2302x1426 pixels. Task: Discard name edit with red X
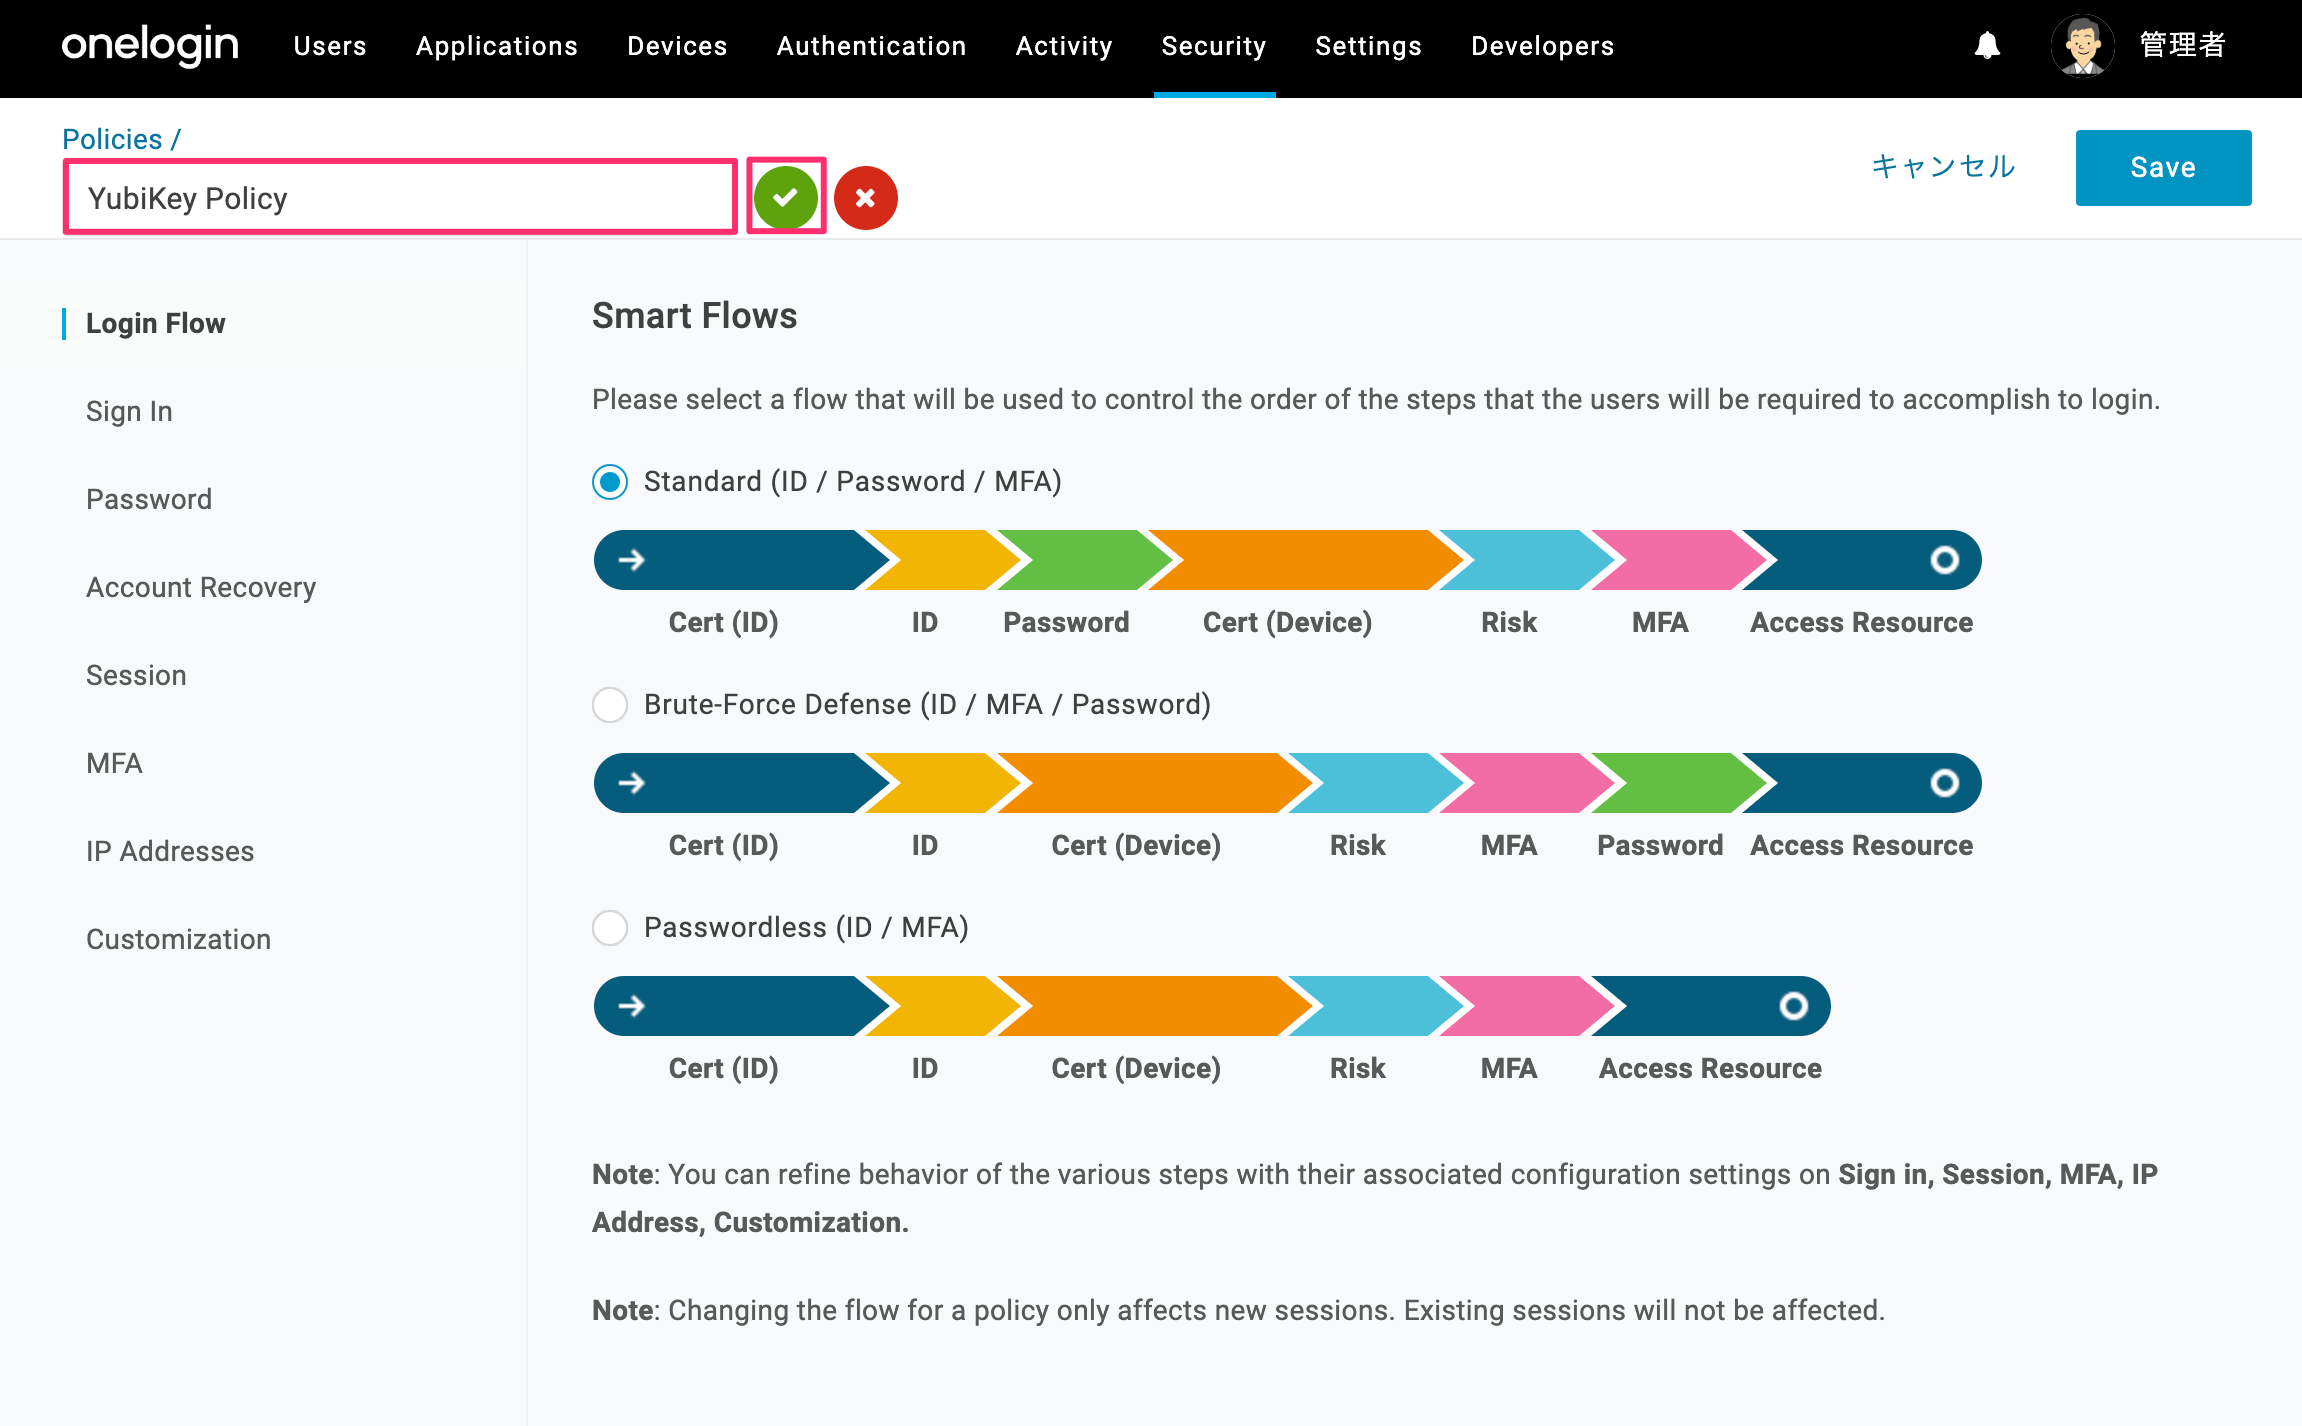(x=866, y=198)
